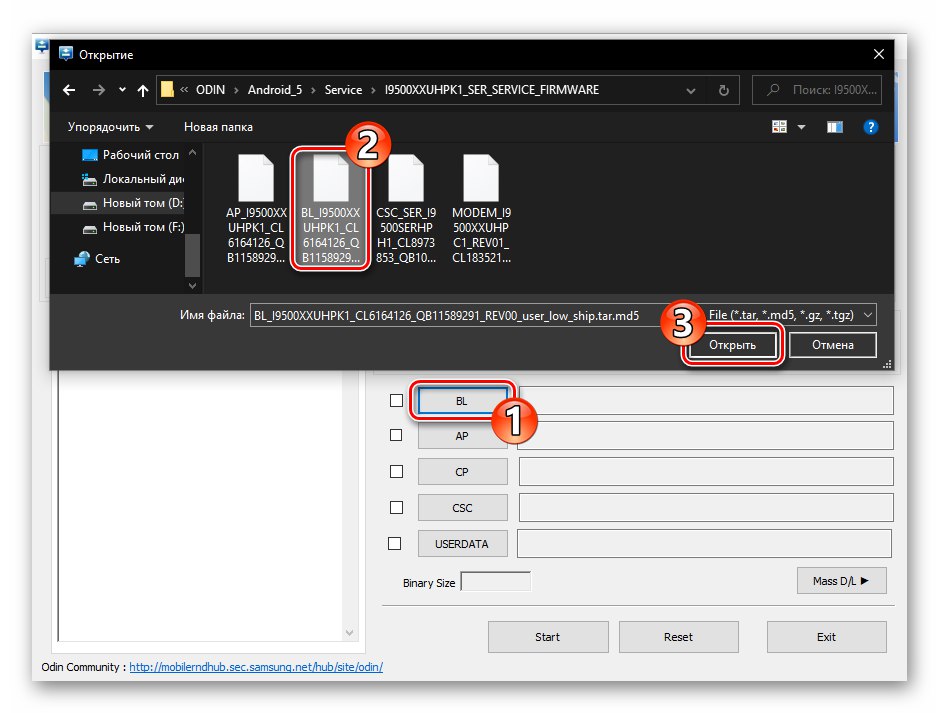This screenshot has width=939, height=713.
Task: Select Новый том (F:) drive
Action: pyautogui.click(x=132, y=227)
